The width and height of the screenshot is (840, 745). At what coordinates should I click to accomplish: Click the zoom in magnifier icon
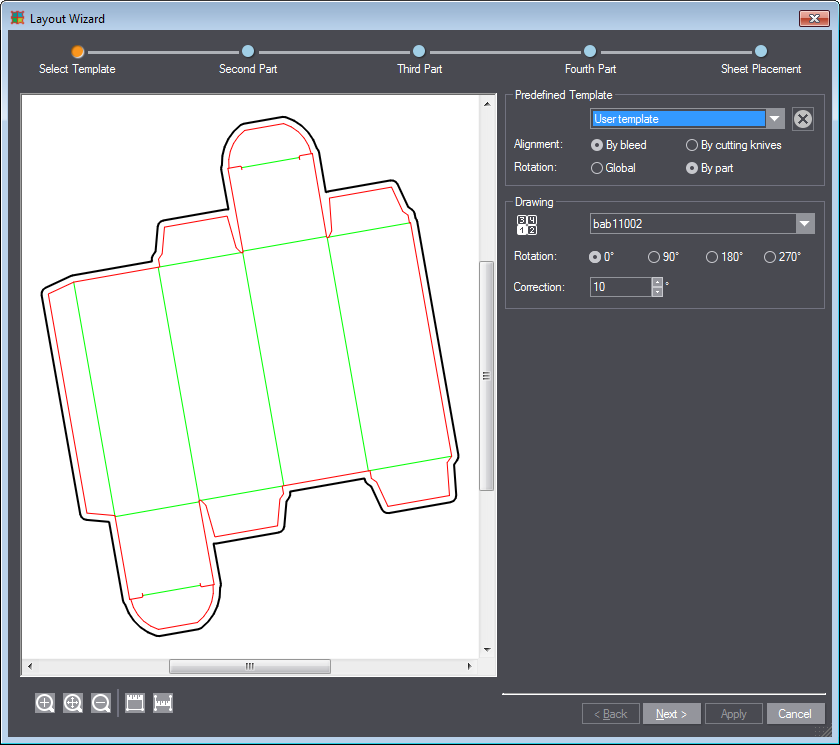coord(45,703)
